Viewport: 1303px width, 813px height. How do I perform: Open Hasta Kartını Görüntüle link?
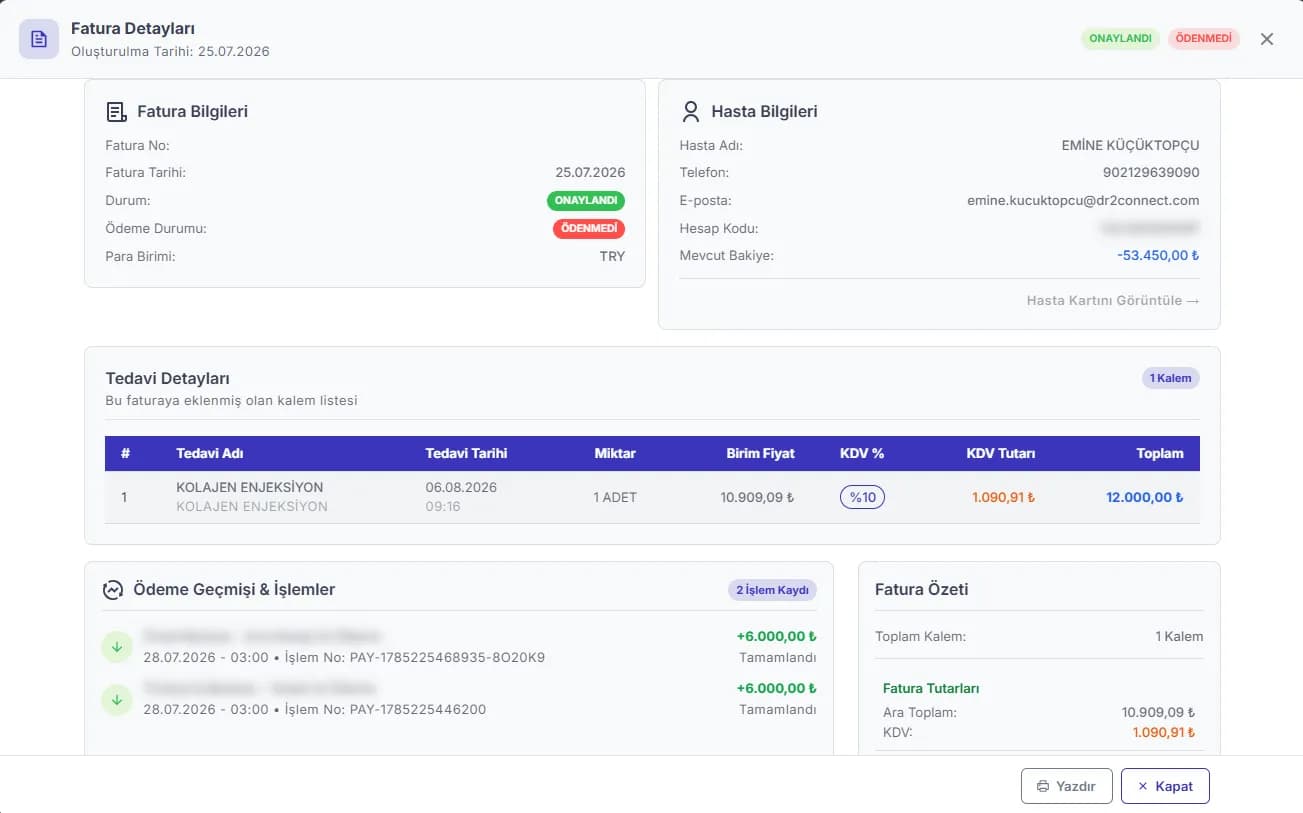pos(1113,300)
